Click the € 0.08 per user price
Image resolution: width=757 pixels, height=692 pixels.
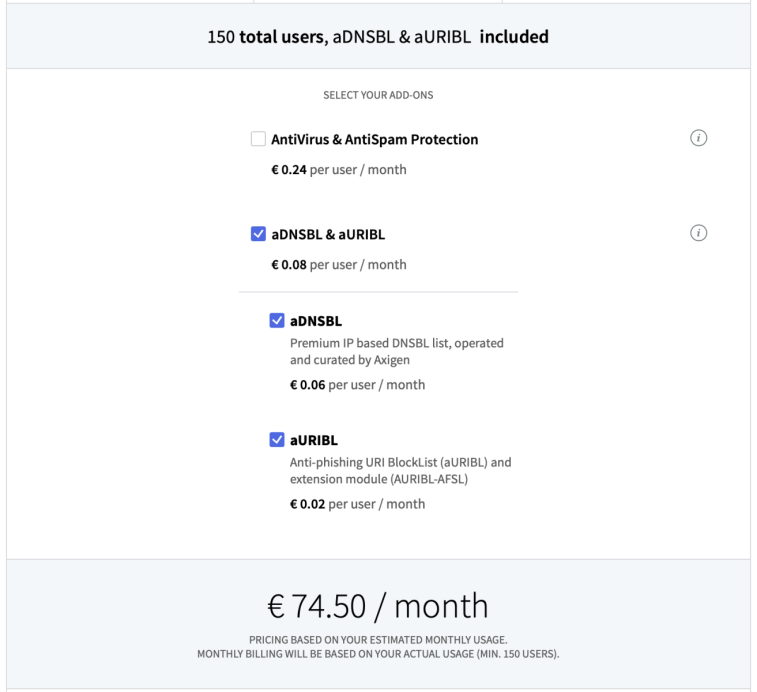(x=339, y=265)
